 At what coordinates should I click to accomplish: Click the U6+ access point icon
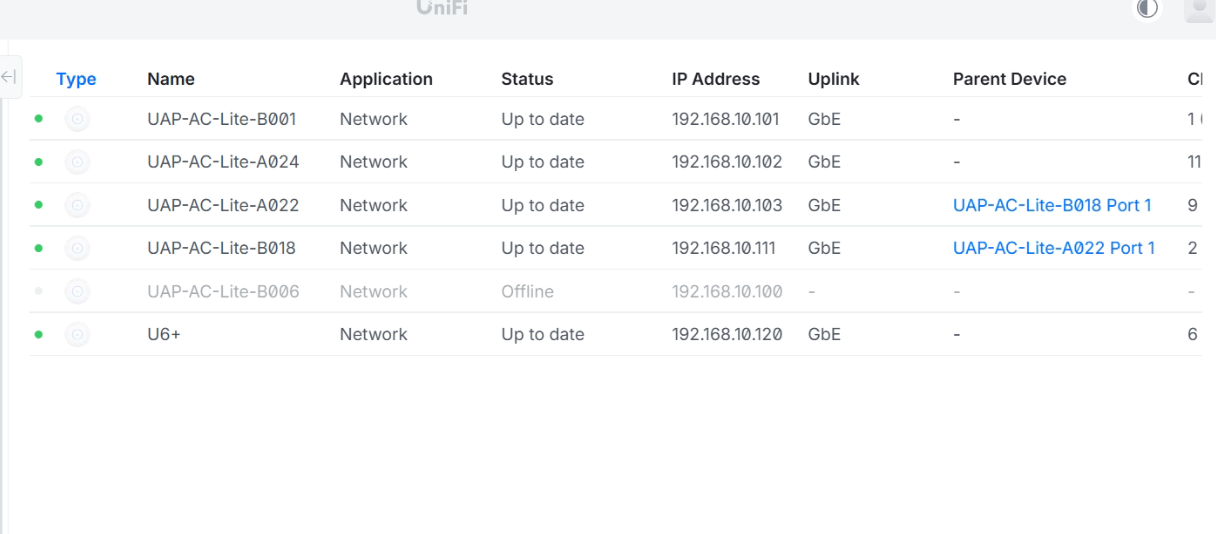click(x=77, y=335)
